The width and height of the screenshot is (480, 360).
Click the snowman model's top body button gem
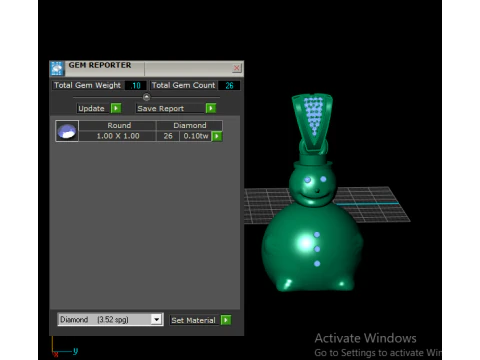(x=317, y=235)
